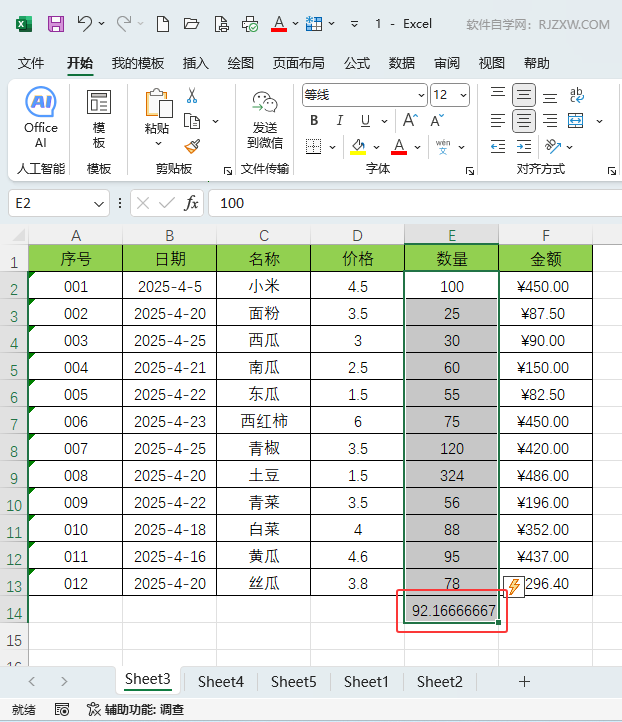
Task: Undo the last action
Action: point(85,23)
